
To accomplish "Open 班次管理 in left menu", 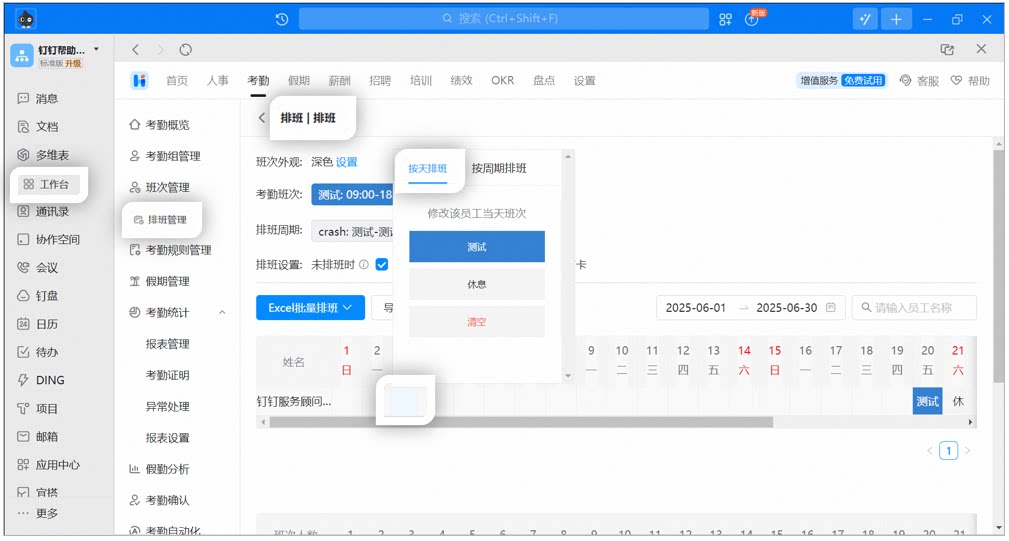I will click(167, 187).
